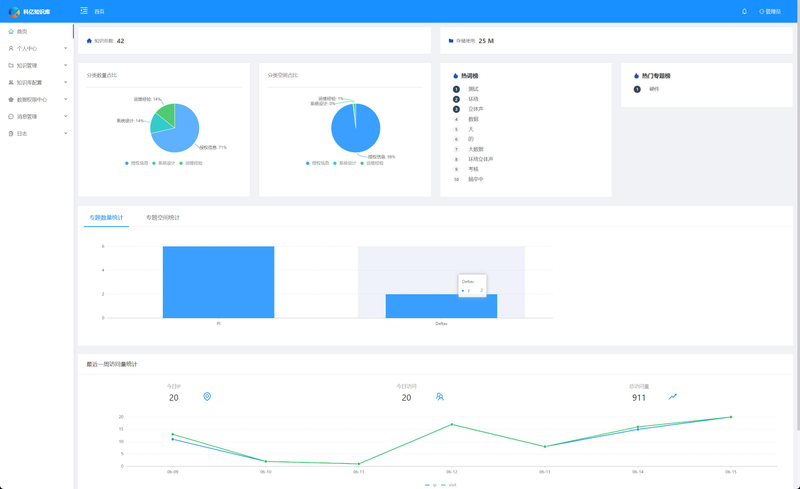Select 首页 in the left sidebar

[22, 31]
